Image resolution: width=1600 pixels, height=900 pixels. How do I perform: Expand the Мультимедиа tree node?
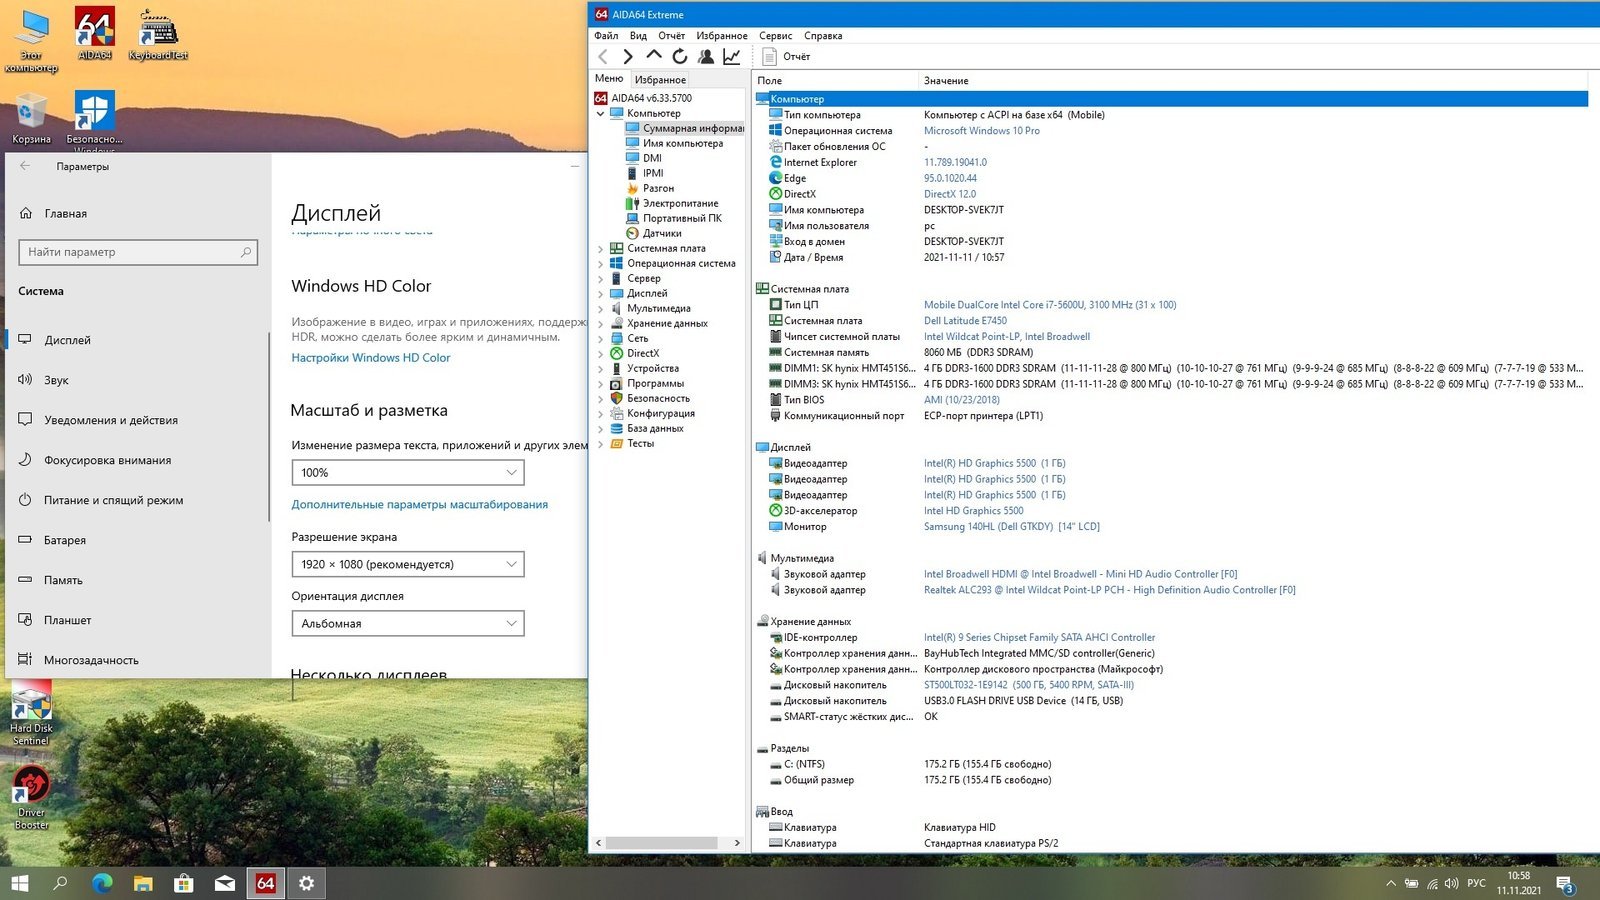coord(601,308)
